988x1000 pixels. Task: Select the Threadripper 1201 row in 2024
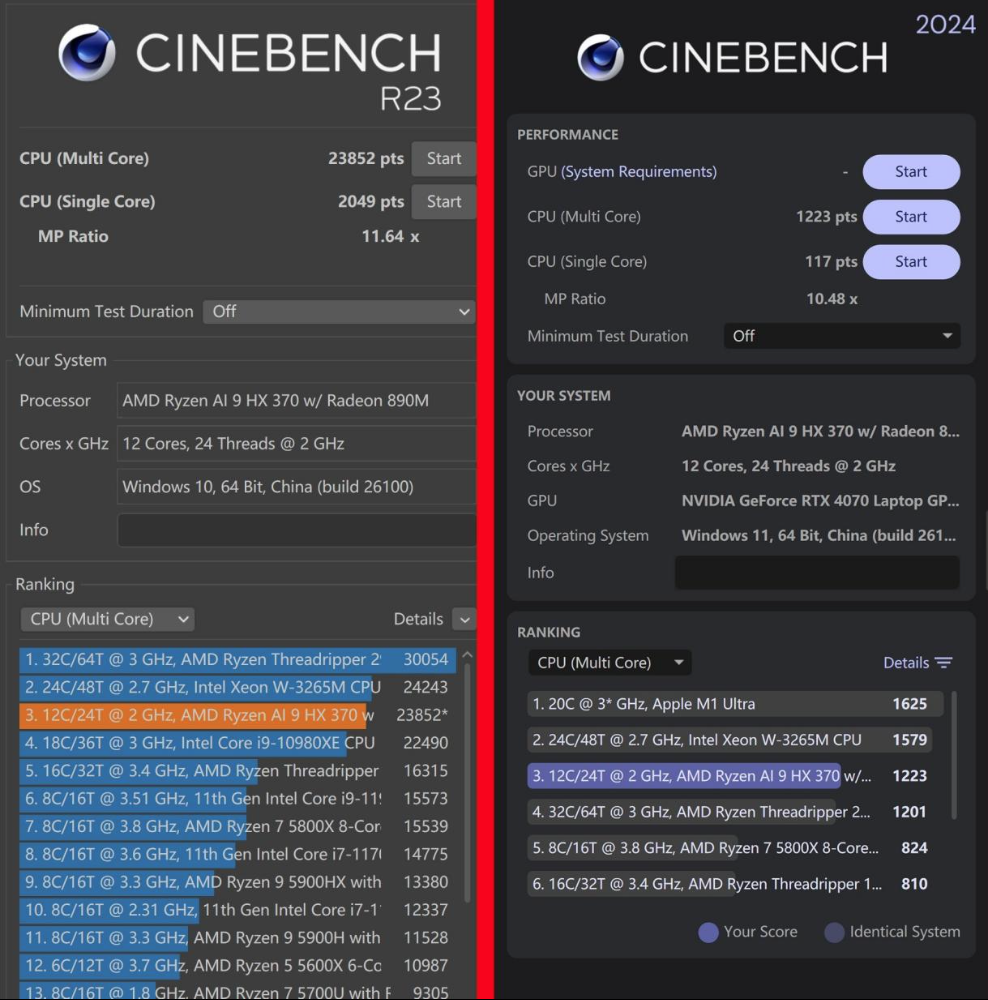click(x=736, y=812)
